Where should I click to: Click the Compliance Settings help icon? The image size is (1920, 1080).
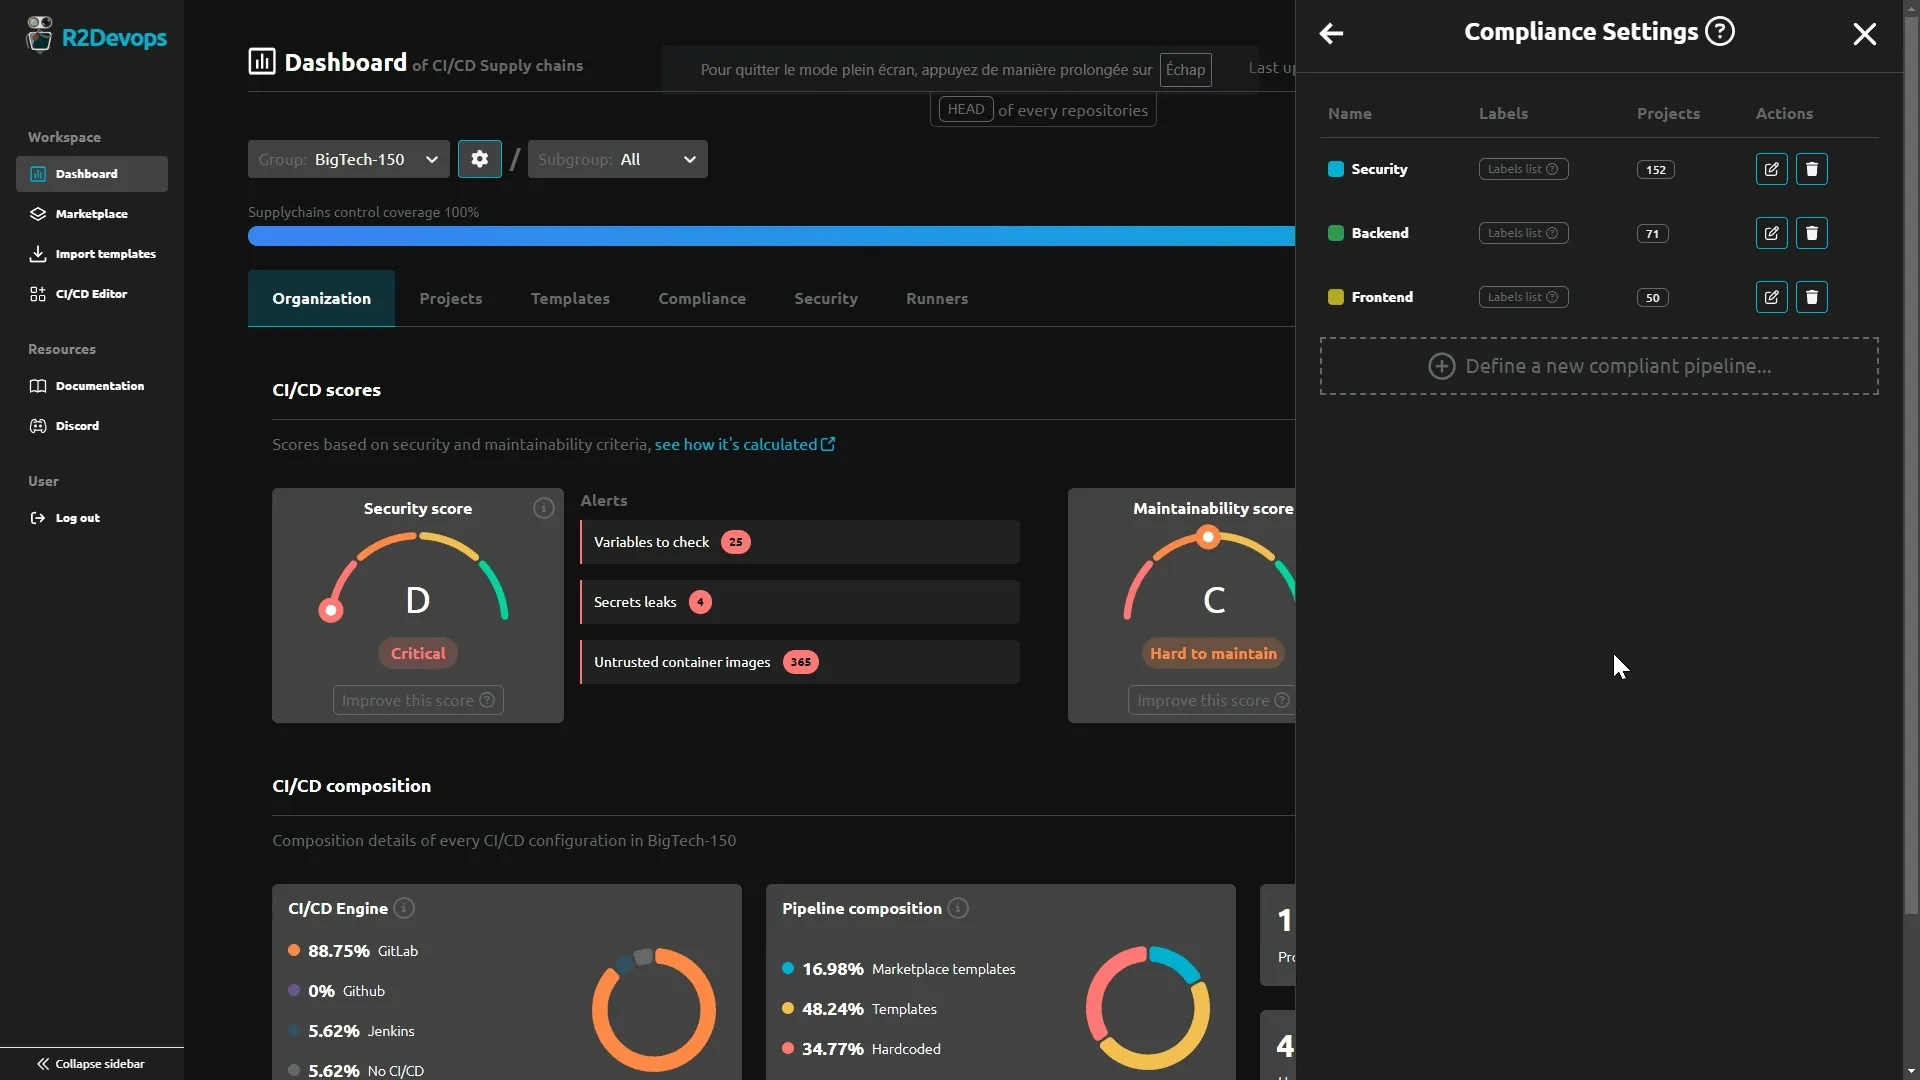coord(1719,31)
